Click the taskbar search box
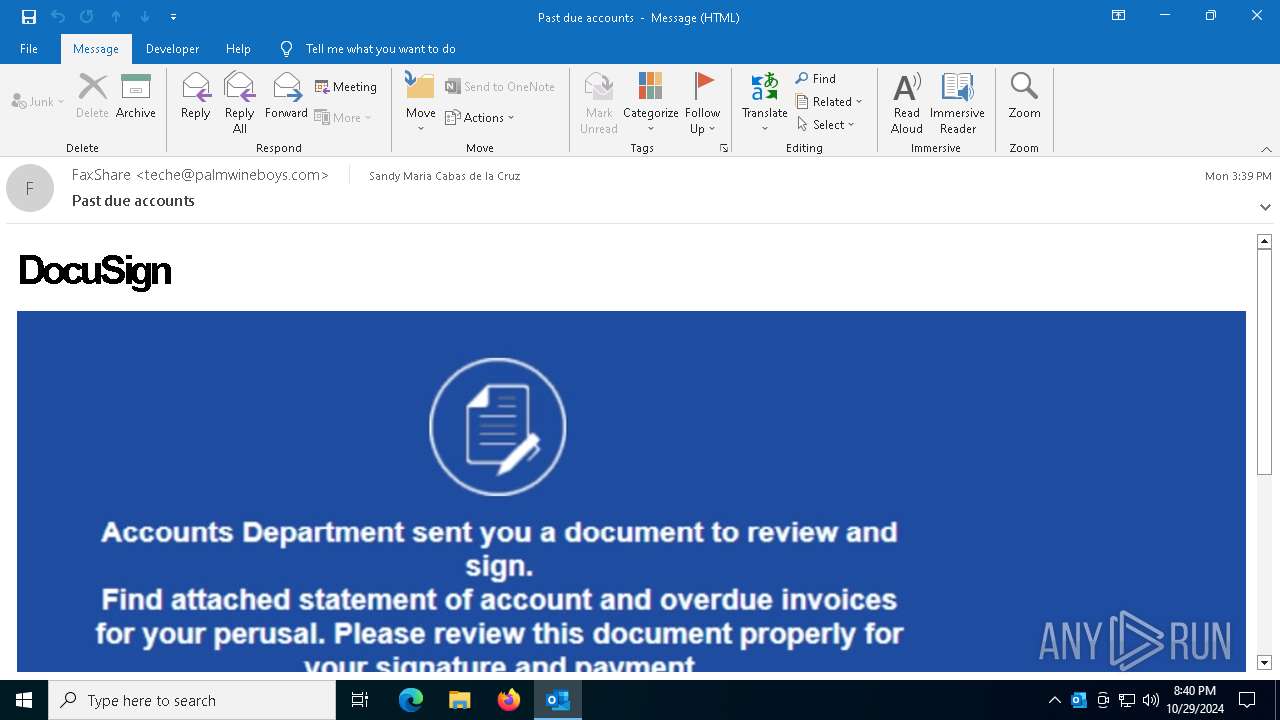 coord(192,700)
